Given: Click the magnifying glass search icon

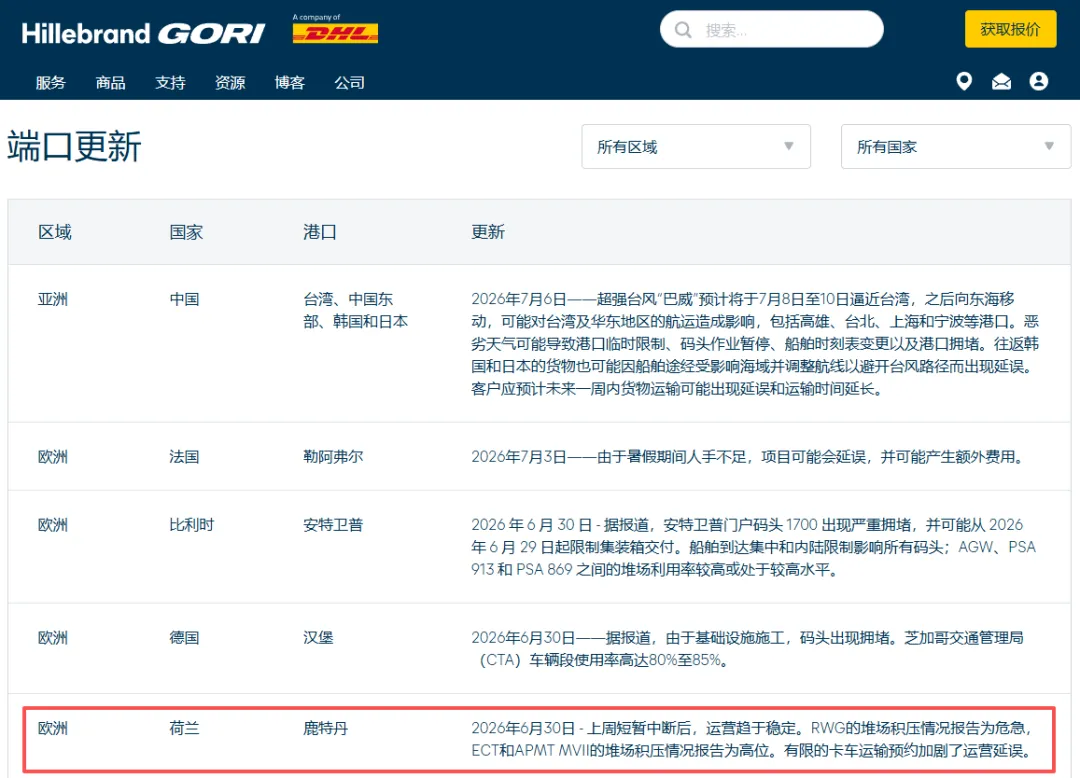Looking at the screenshot, I should click(x=683, y=30).
